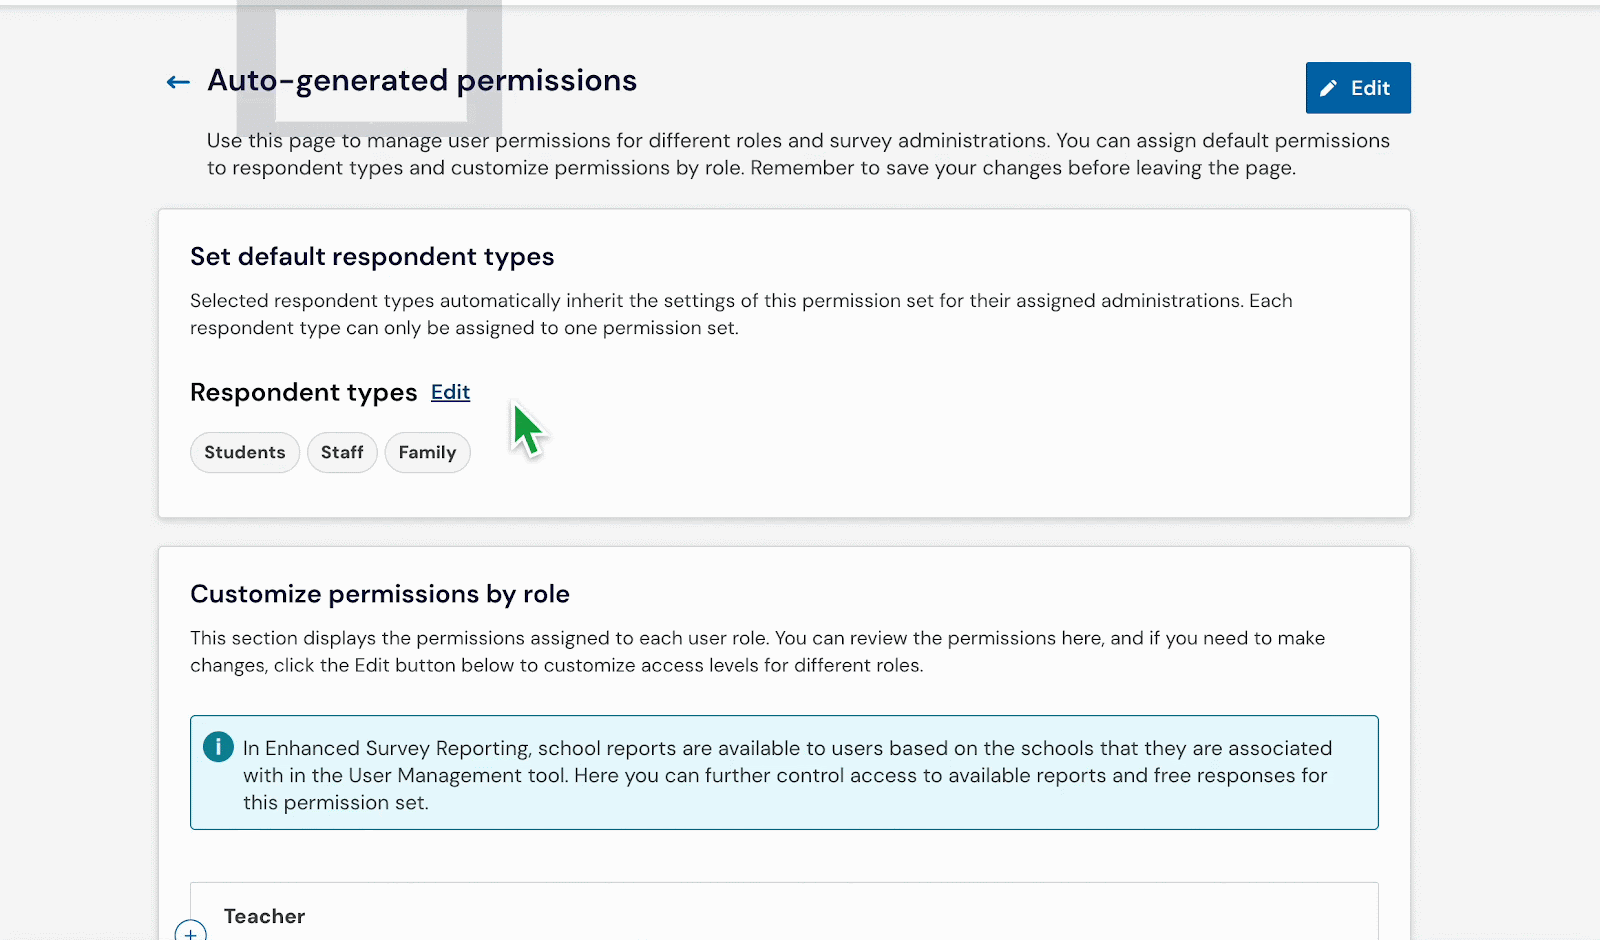The width and height of the screenshot is (1600, 940).
Task: Click the Enhanced Survey Reporting notice text
Action: pos(788,775)
